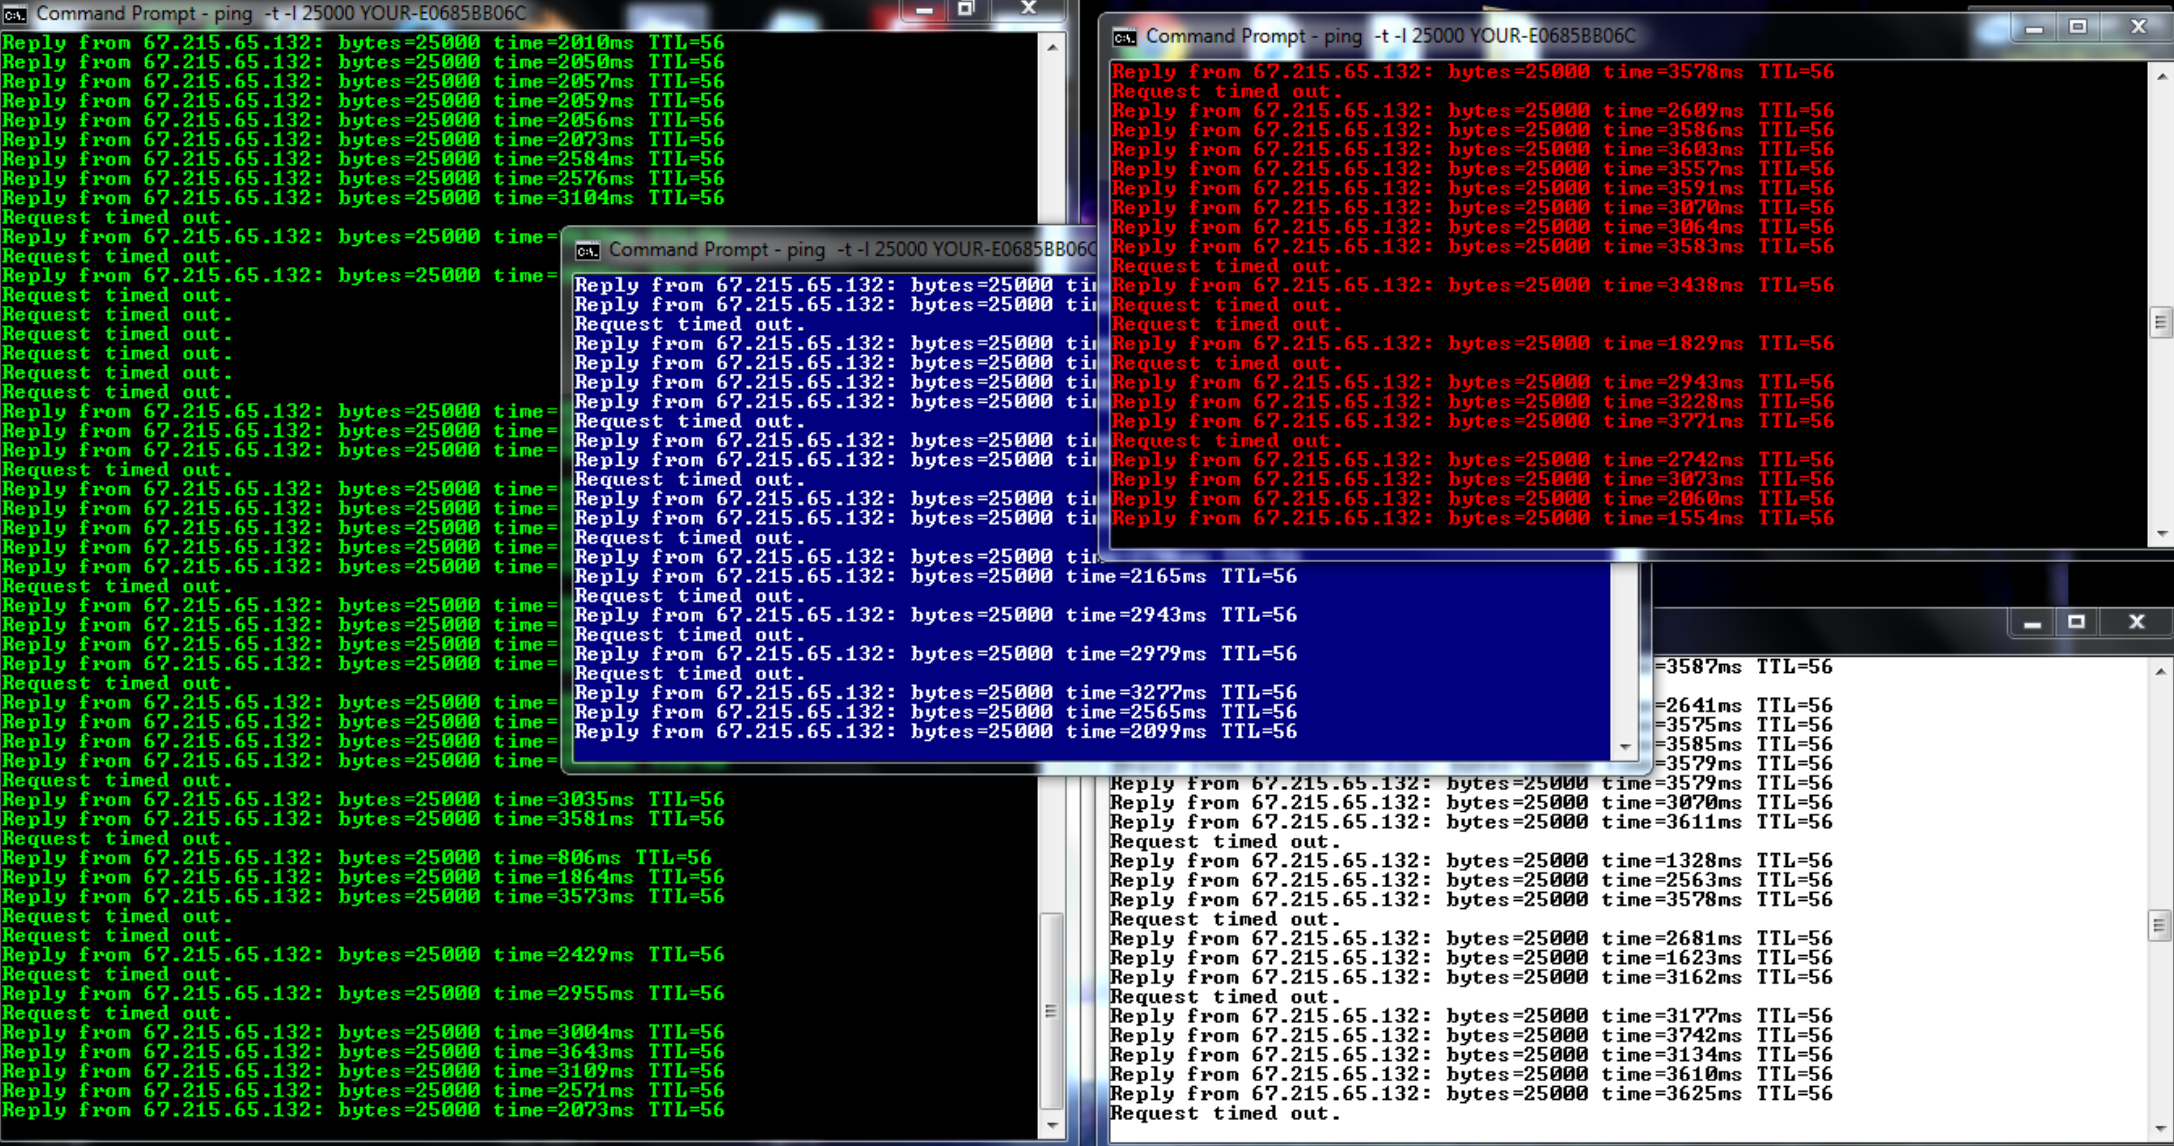
Task: Minimize the white-background Command Prompt window
Action: [2032, 623]
